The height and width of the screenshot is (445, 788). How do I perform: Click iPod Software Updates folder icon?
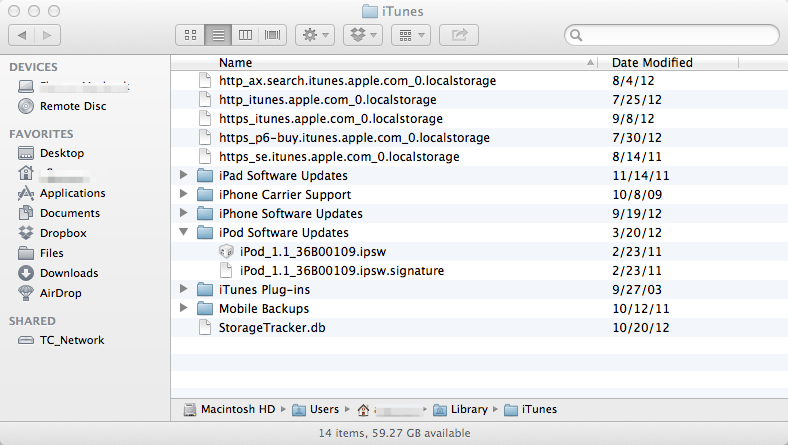(x=205, y=232)
